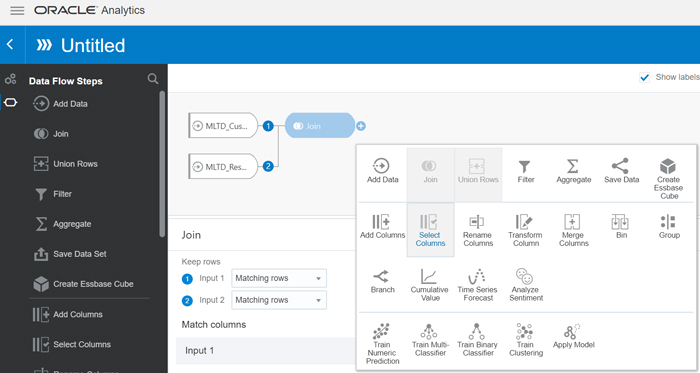
Task: Go back using the header arrow
Action: pos(10,44)
